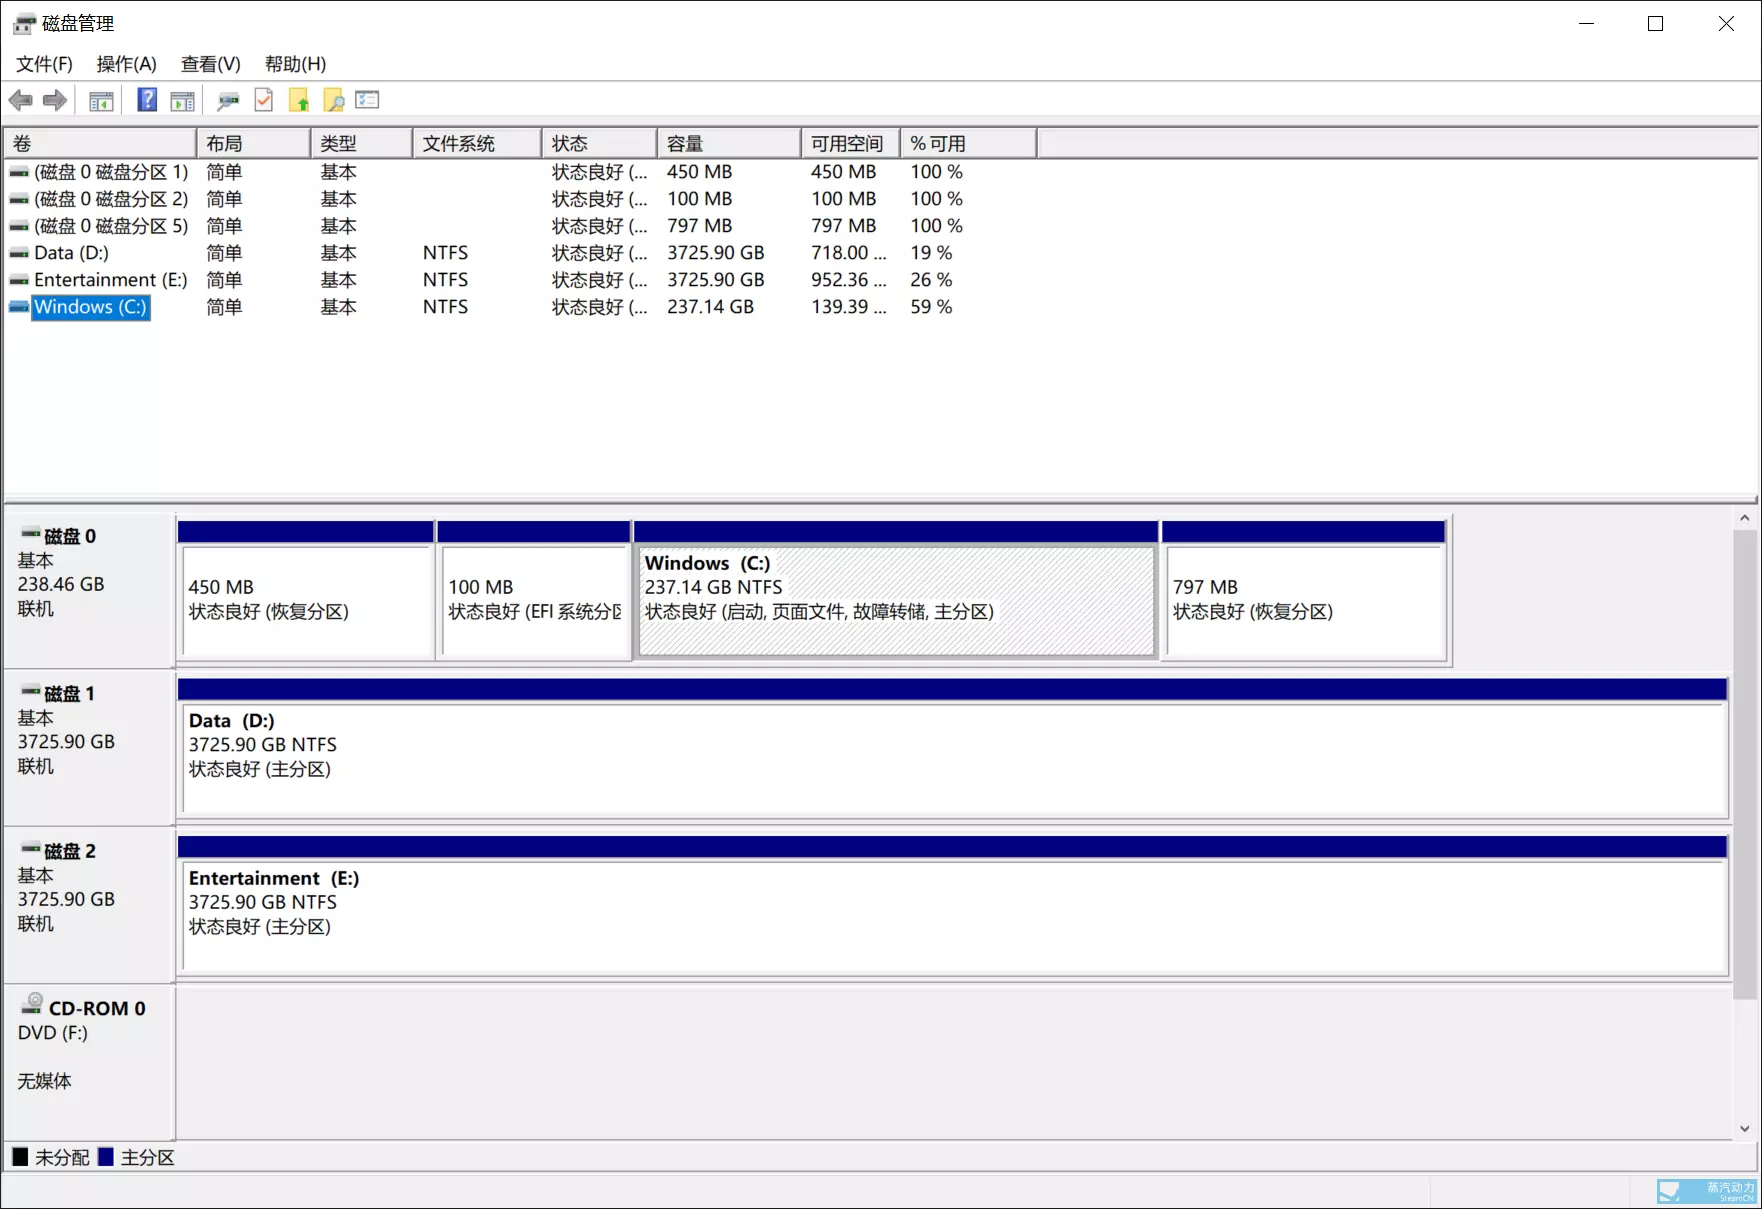This screenshot has width=1762, height=1209.
Task: Sort by the % 可用 column header
Action: pyautogui.click(x=968, y=144)
